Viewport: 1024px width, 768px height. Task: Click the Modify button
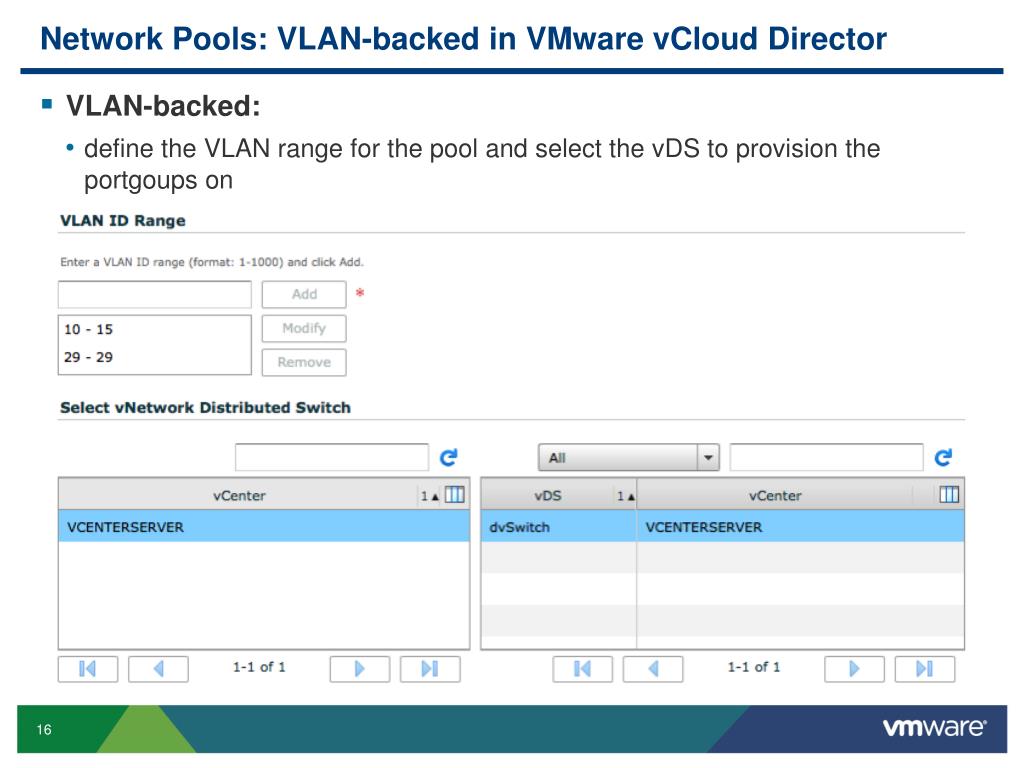coord(304,328)
